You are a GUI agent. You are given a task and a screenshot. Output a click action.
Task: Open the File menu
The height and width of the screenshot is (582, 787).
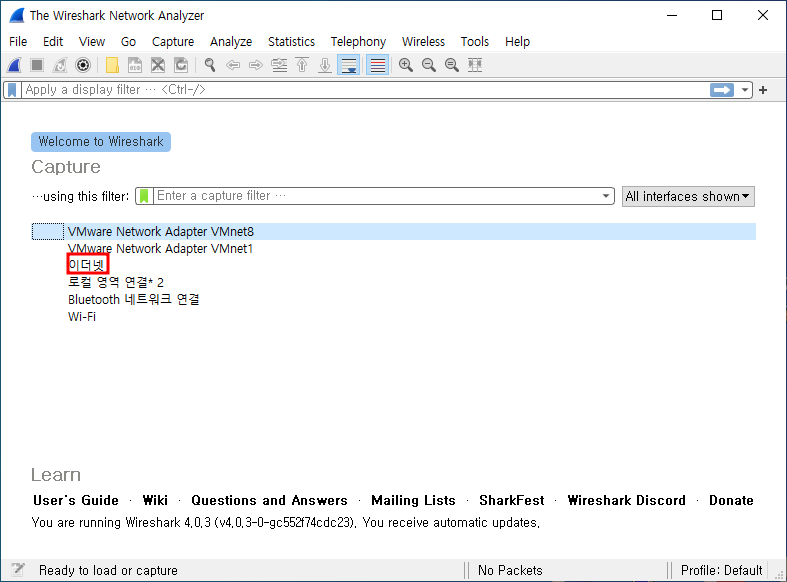[x=18, y=42]
